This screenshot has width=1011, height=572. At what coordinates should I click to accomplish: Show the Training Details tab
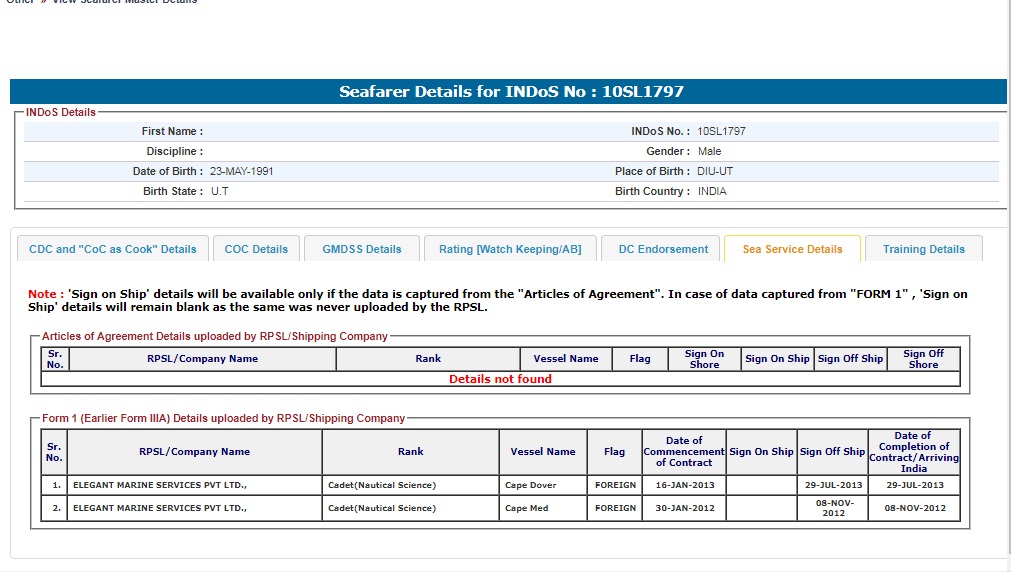(923, 249)
